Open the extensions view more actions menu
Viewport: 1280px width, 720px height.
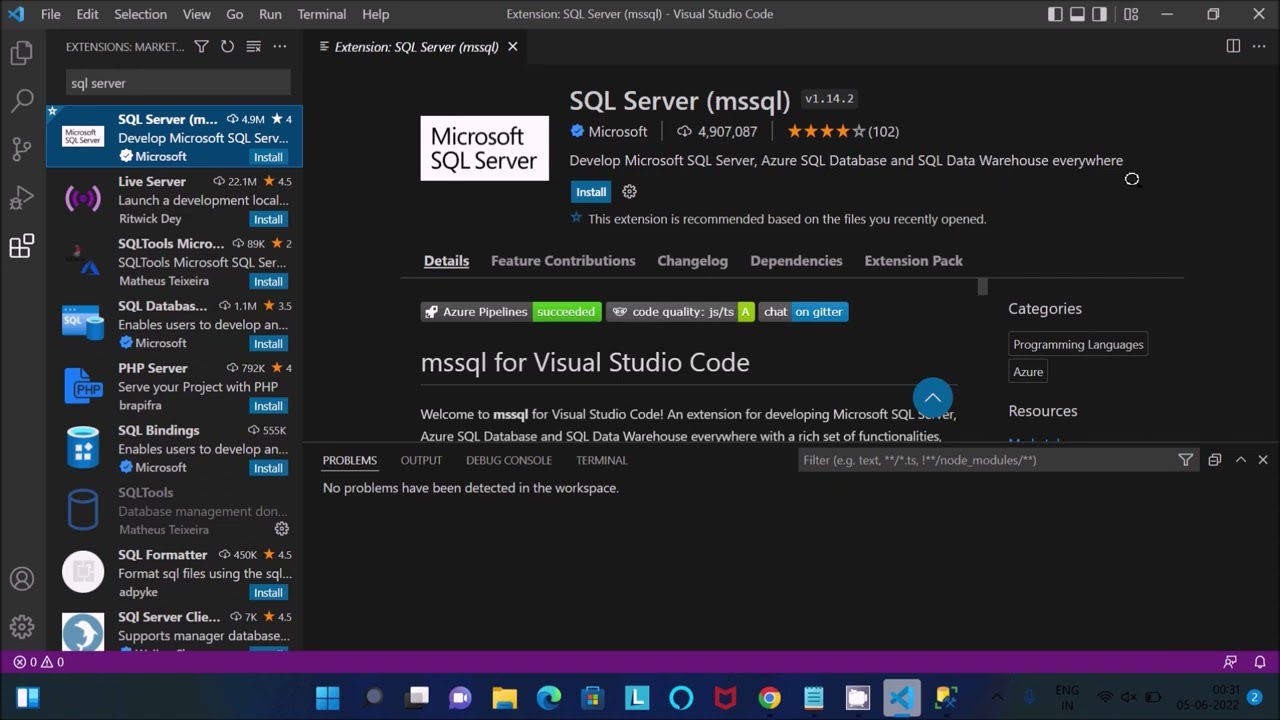click(280, 47)
